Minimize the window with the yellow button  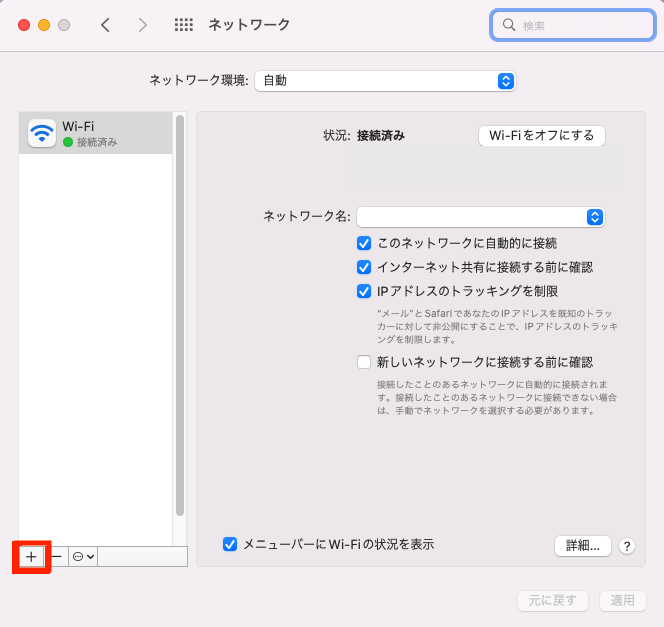44,25
